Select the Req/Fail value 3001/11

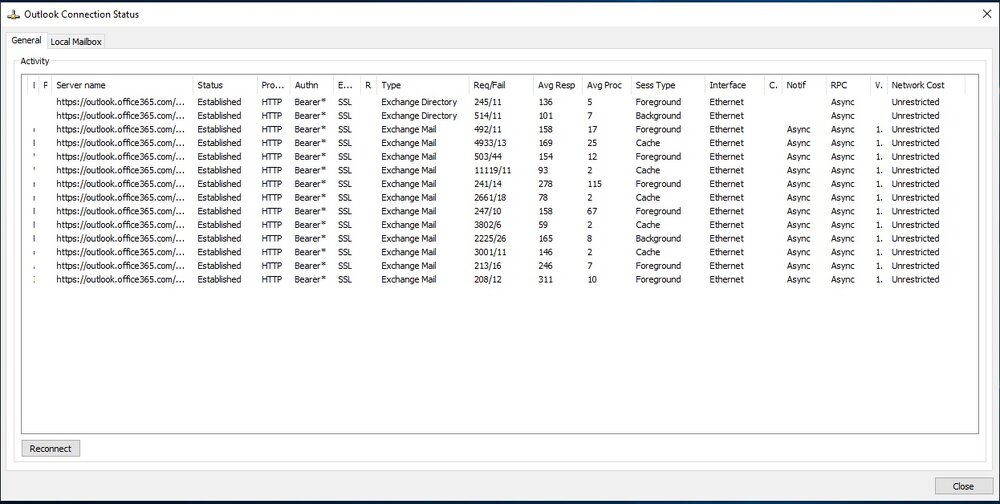coord(490,252)
